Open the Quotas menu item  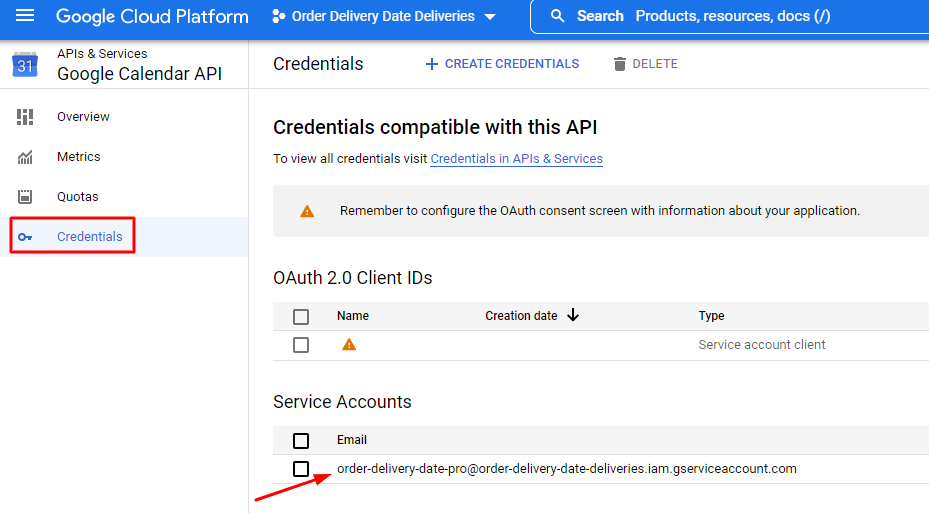[x=78, y=197]
